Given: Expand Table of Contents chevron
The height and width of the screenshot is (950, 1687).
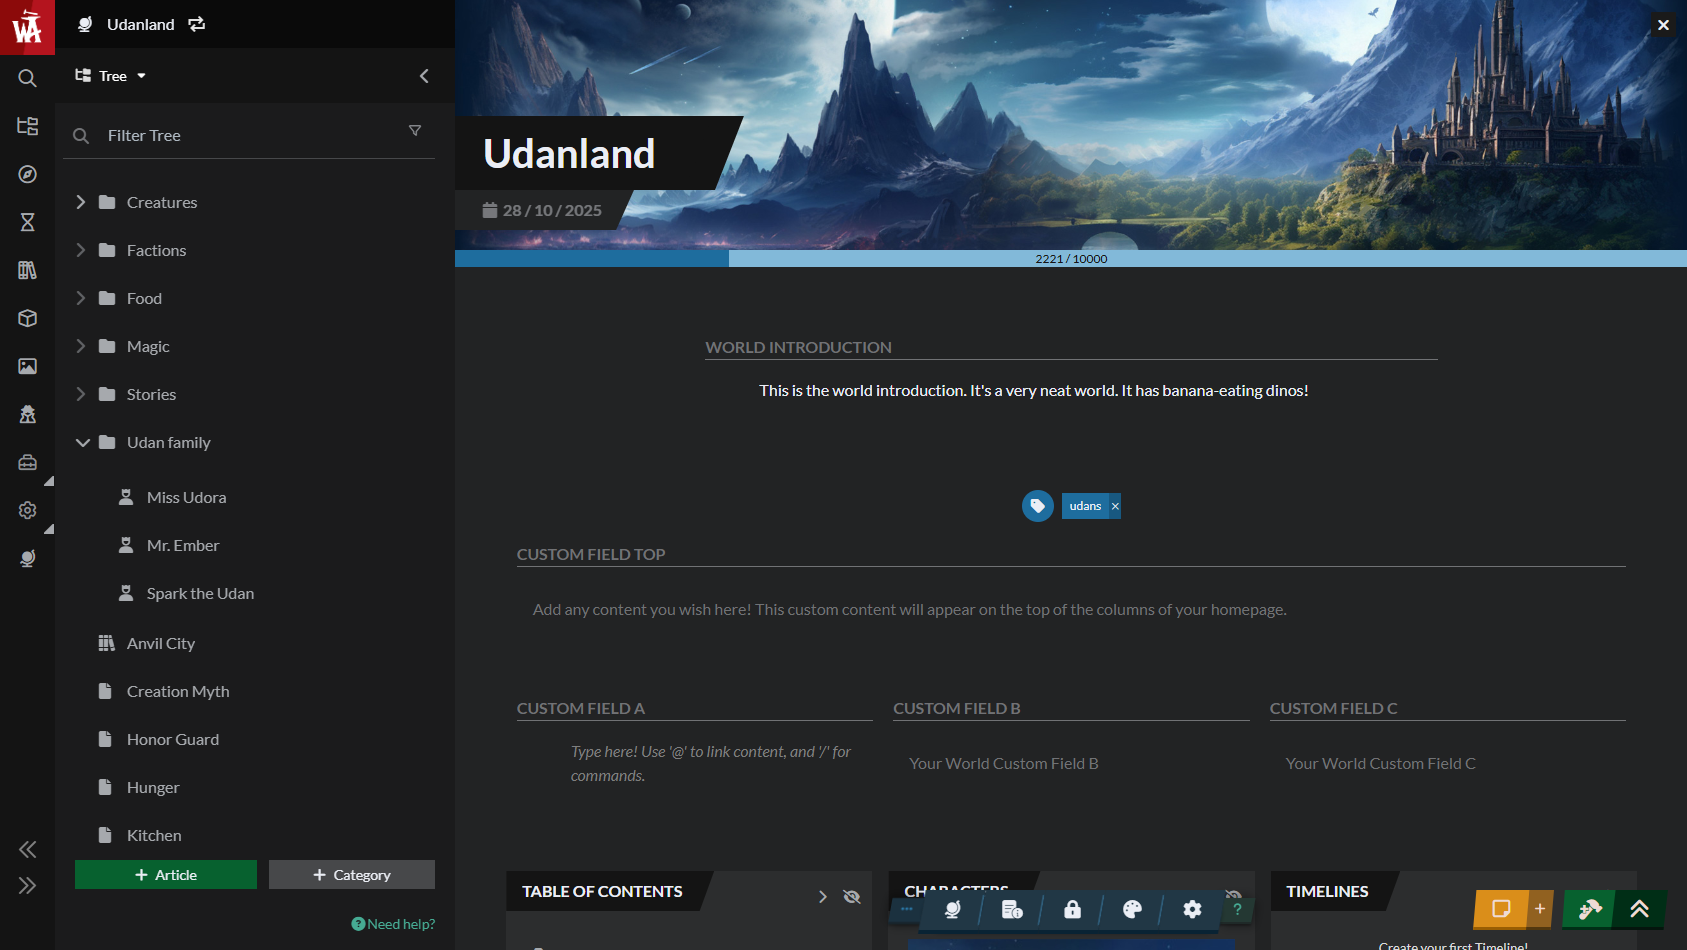Looking at the screenshot, I should coord(822,897).
